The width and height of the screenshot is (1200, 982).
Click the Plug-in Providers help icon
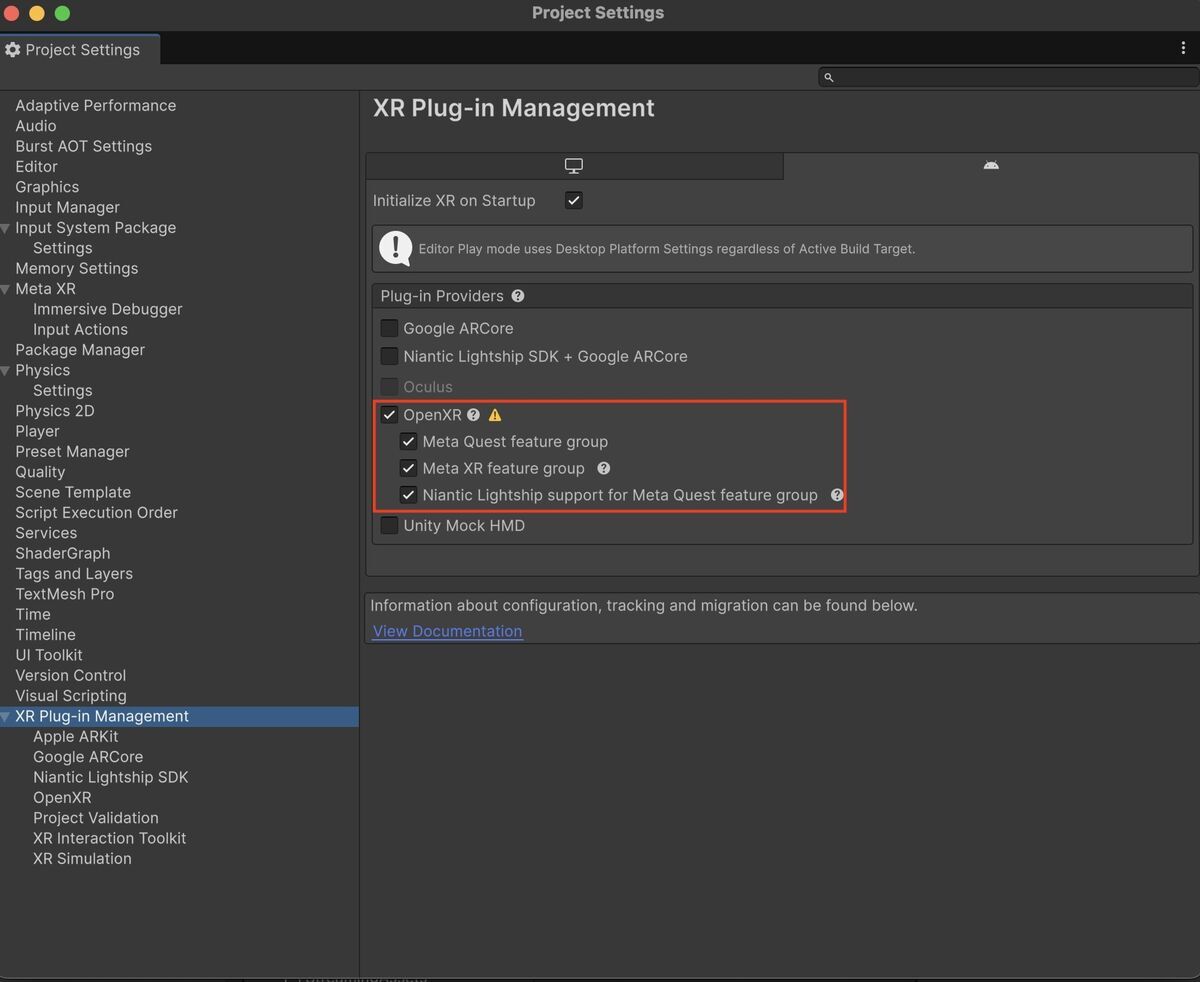pyautogui.click(x=518, y=296)
